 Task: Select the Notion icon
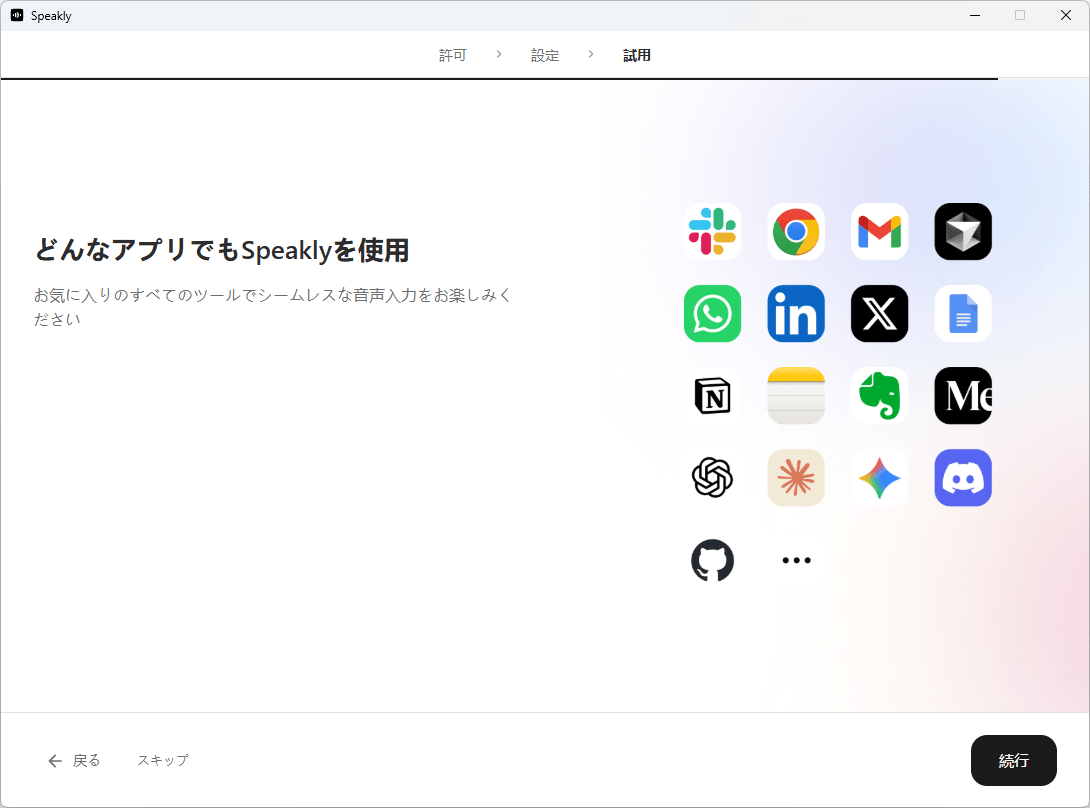[712, 396]
